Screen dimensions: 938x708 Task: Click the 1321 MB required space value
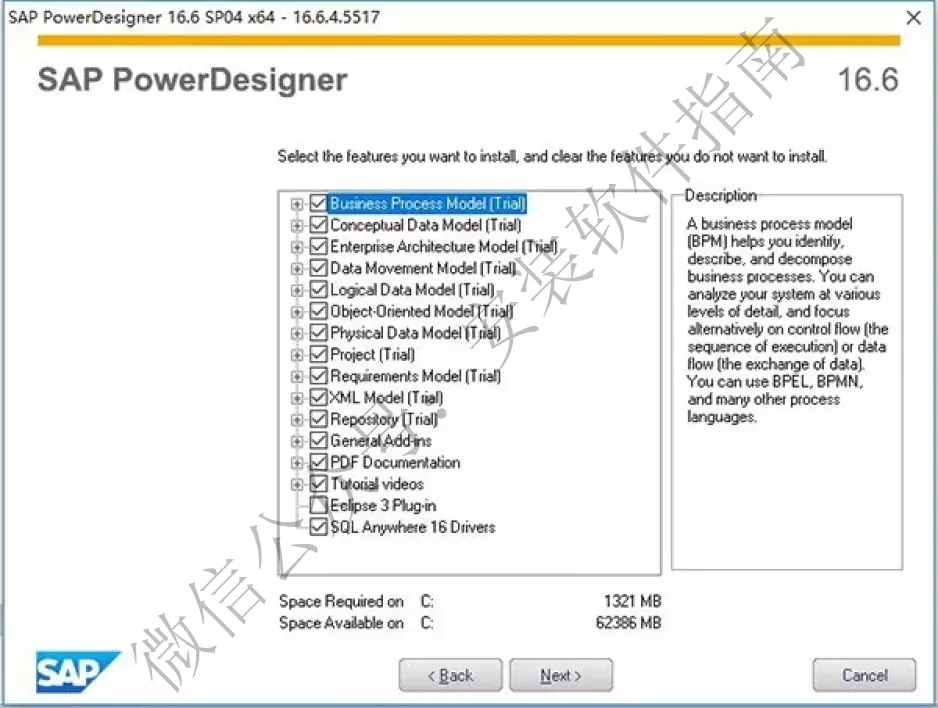pyautogui.click(x=632, y=600)
